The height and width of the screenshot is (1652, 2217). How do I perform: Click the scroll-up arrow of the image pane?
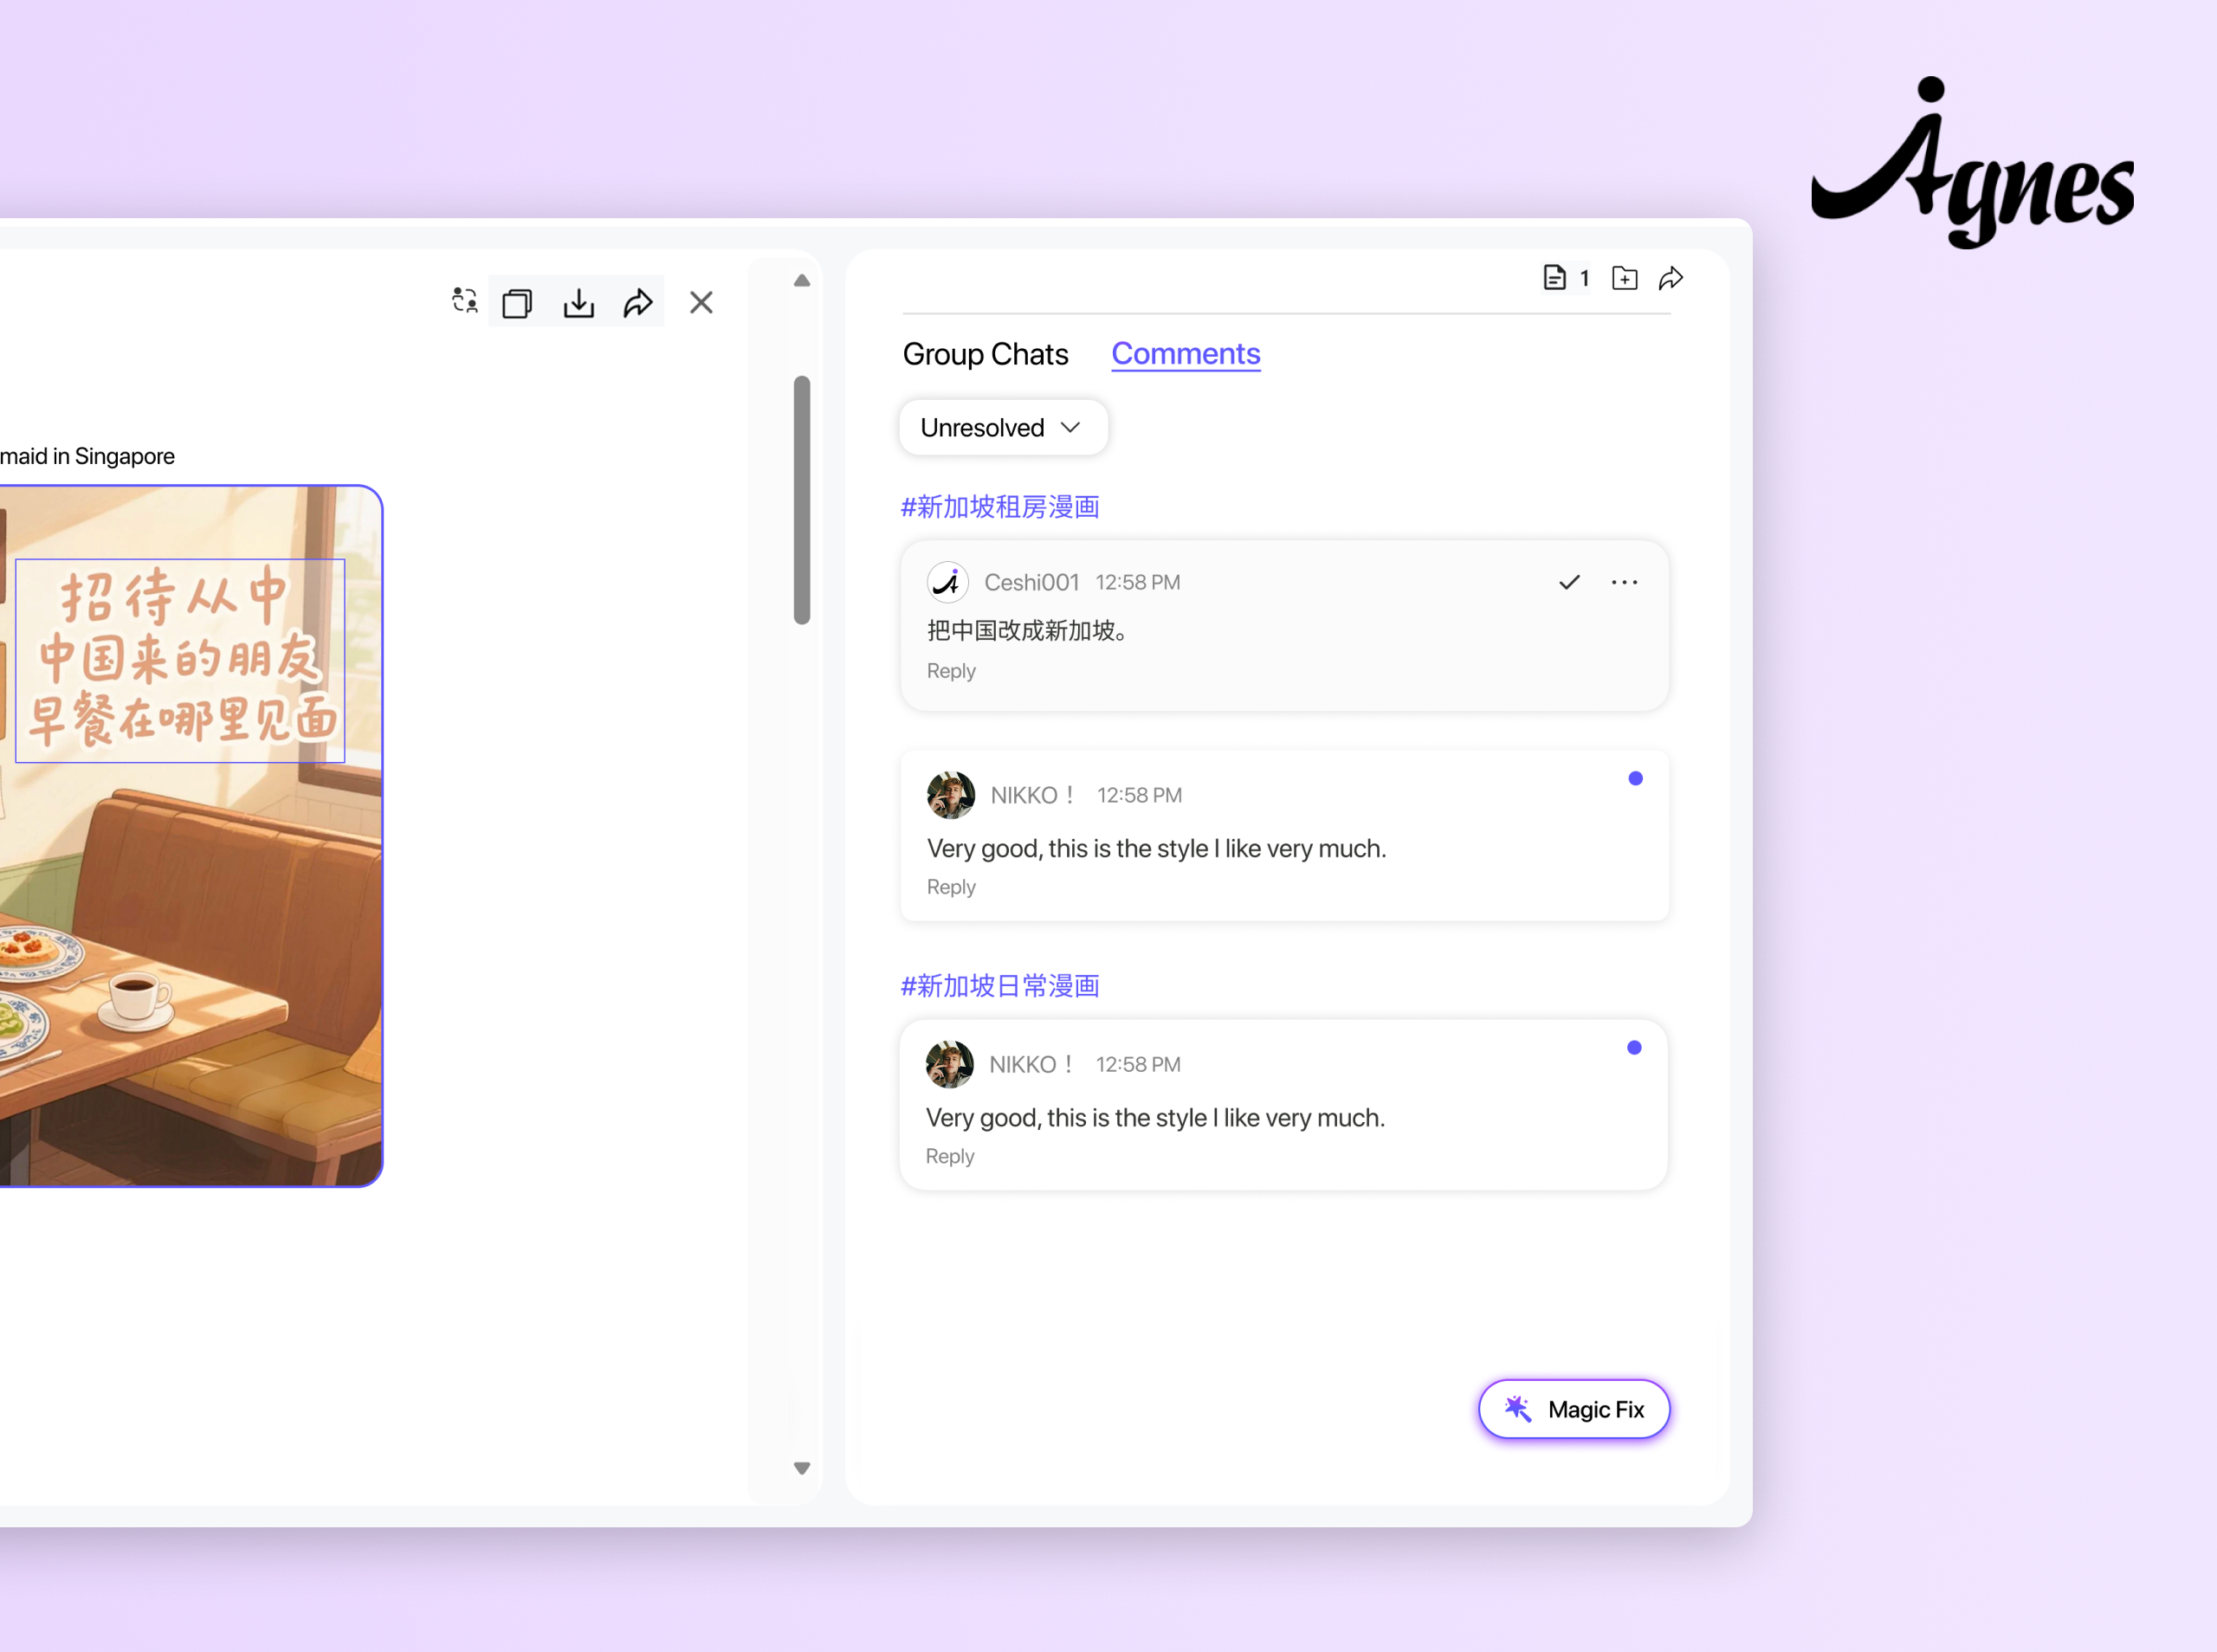[x=801, y=281]
